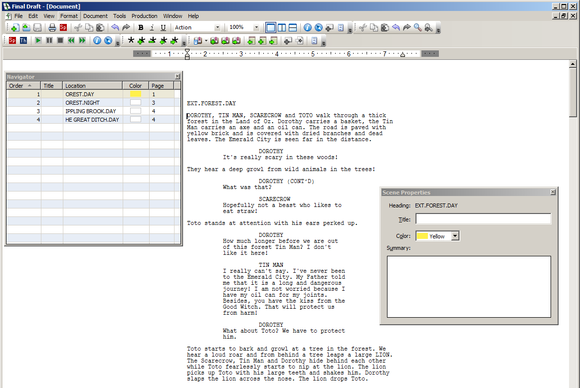
Task: Create a new document with the New icon
Action: tap(15, 28)
